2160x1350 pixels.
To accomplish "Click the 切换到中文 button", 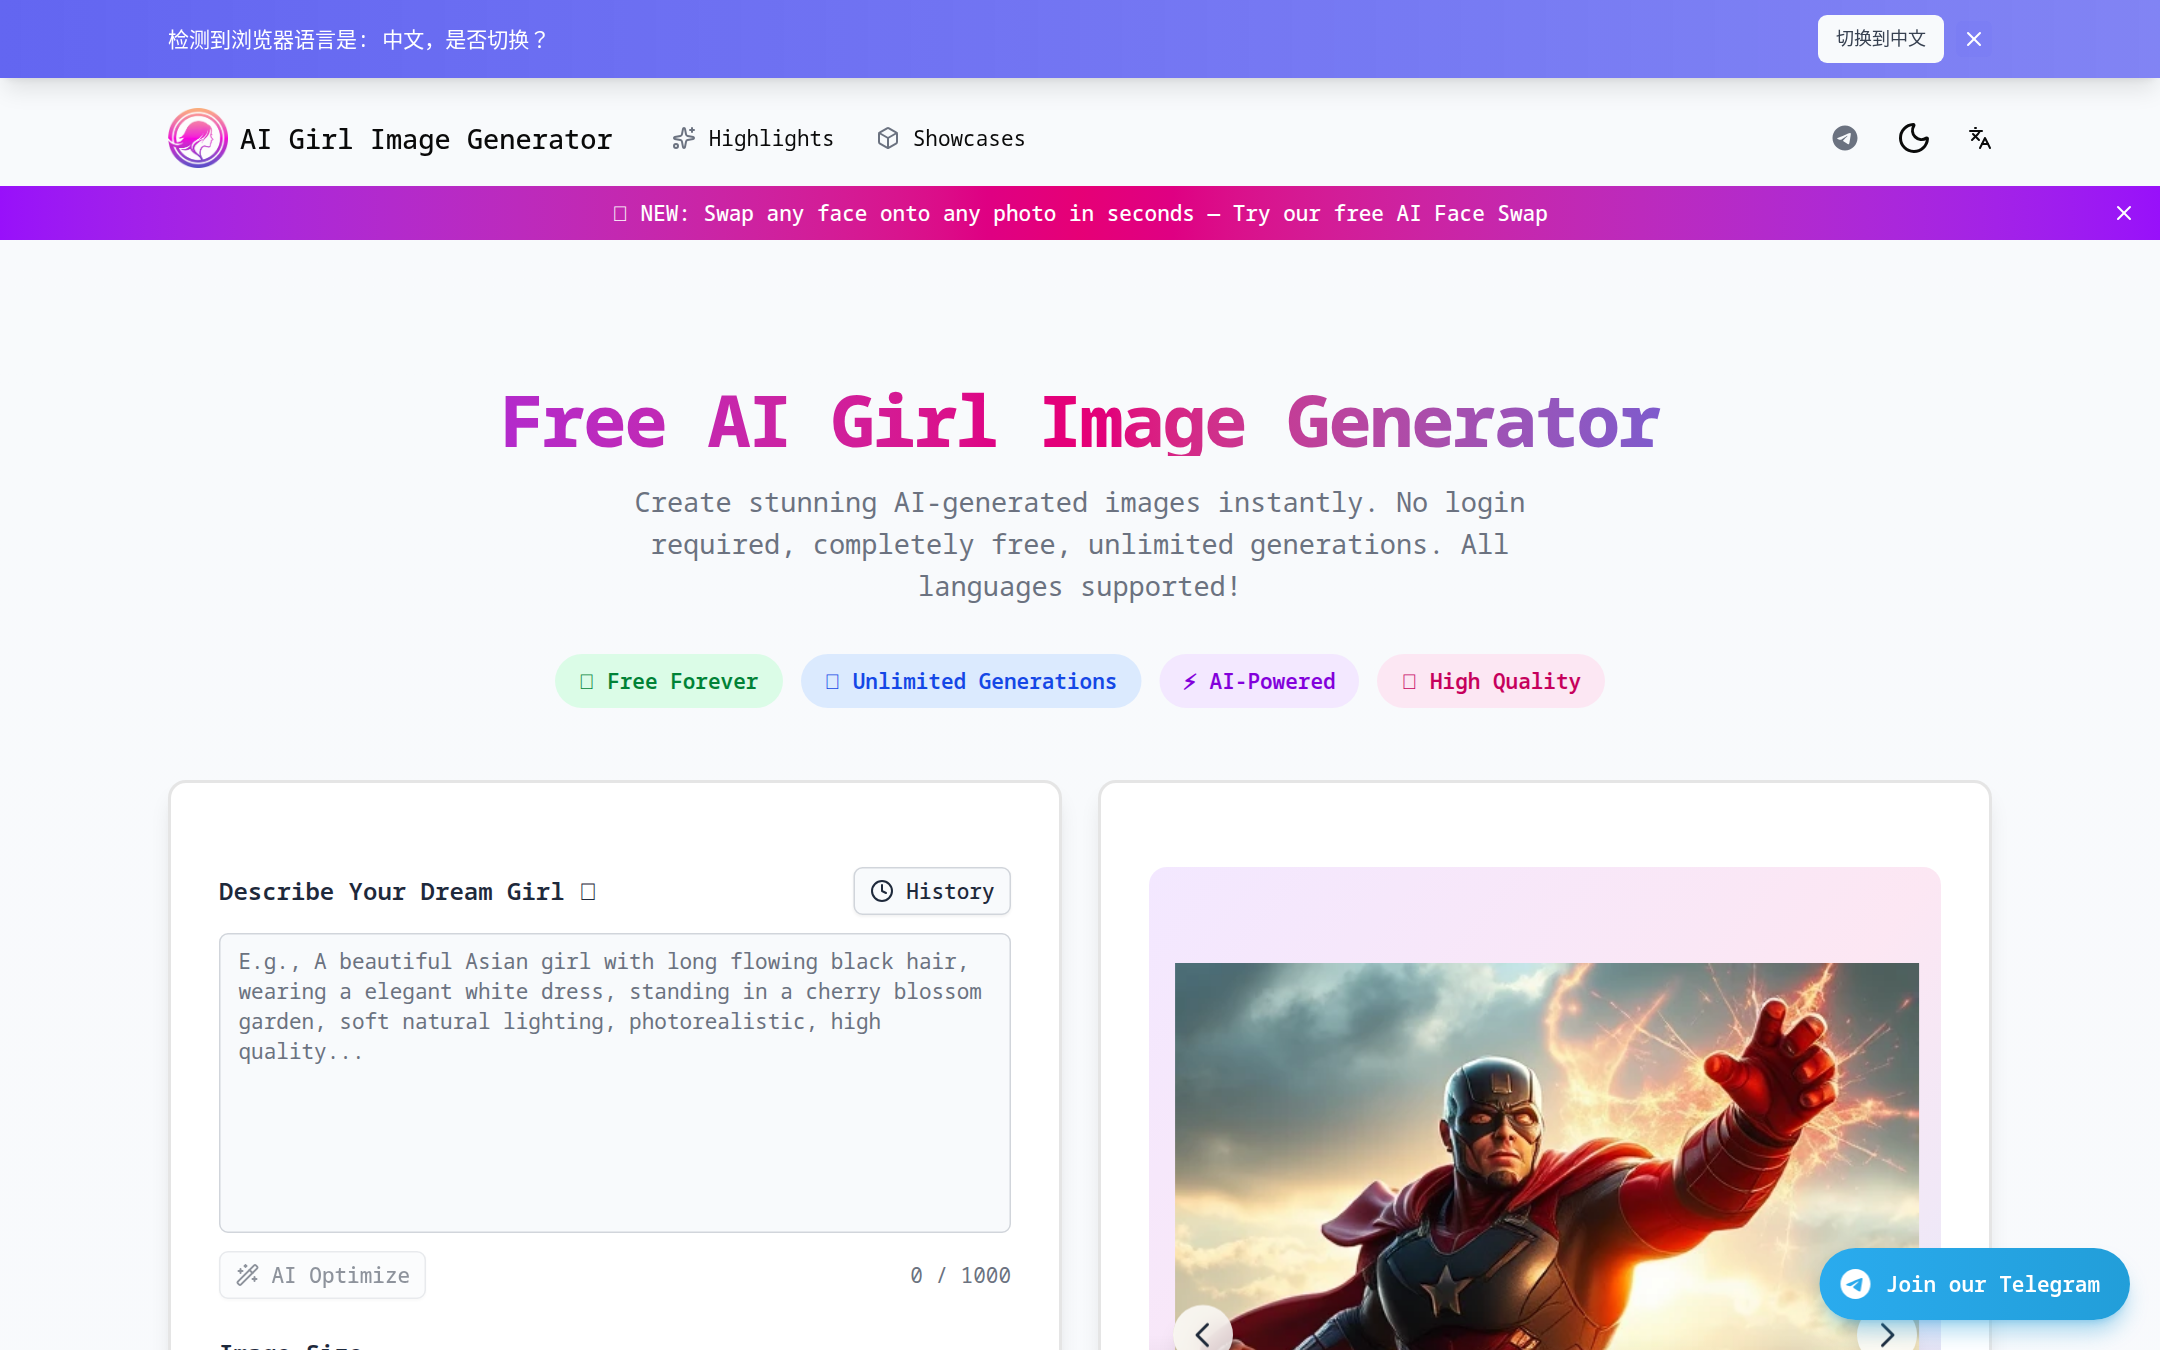I will [x=1880, y=39].
